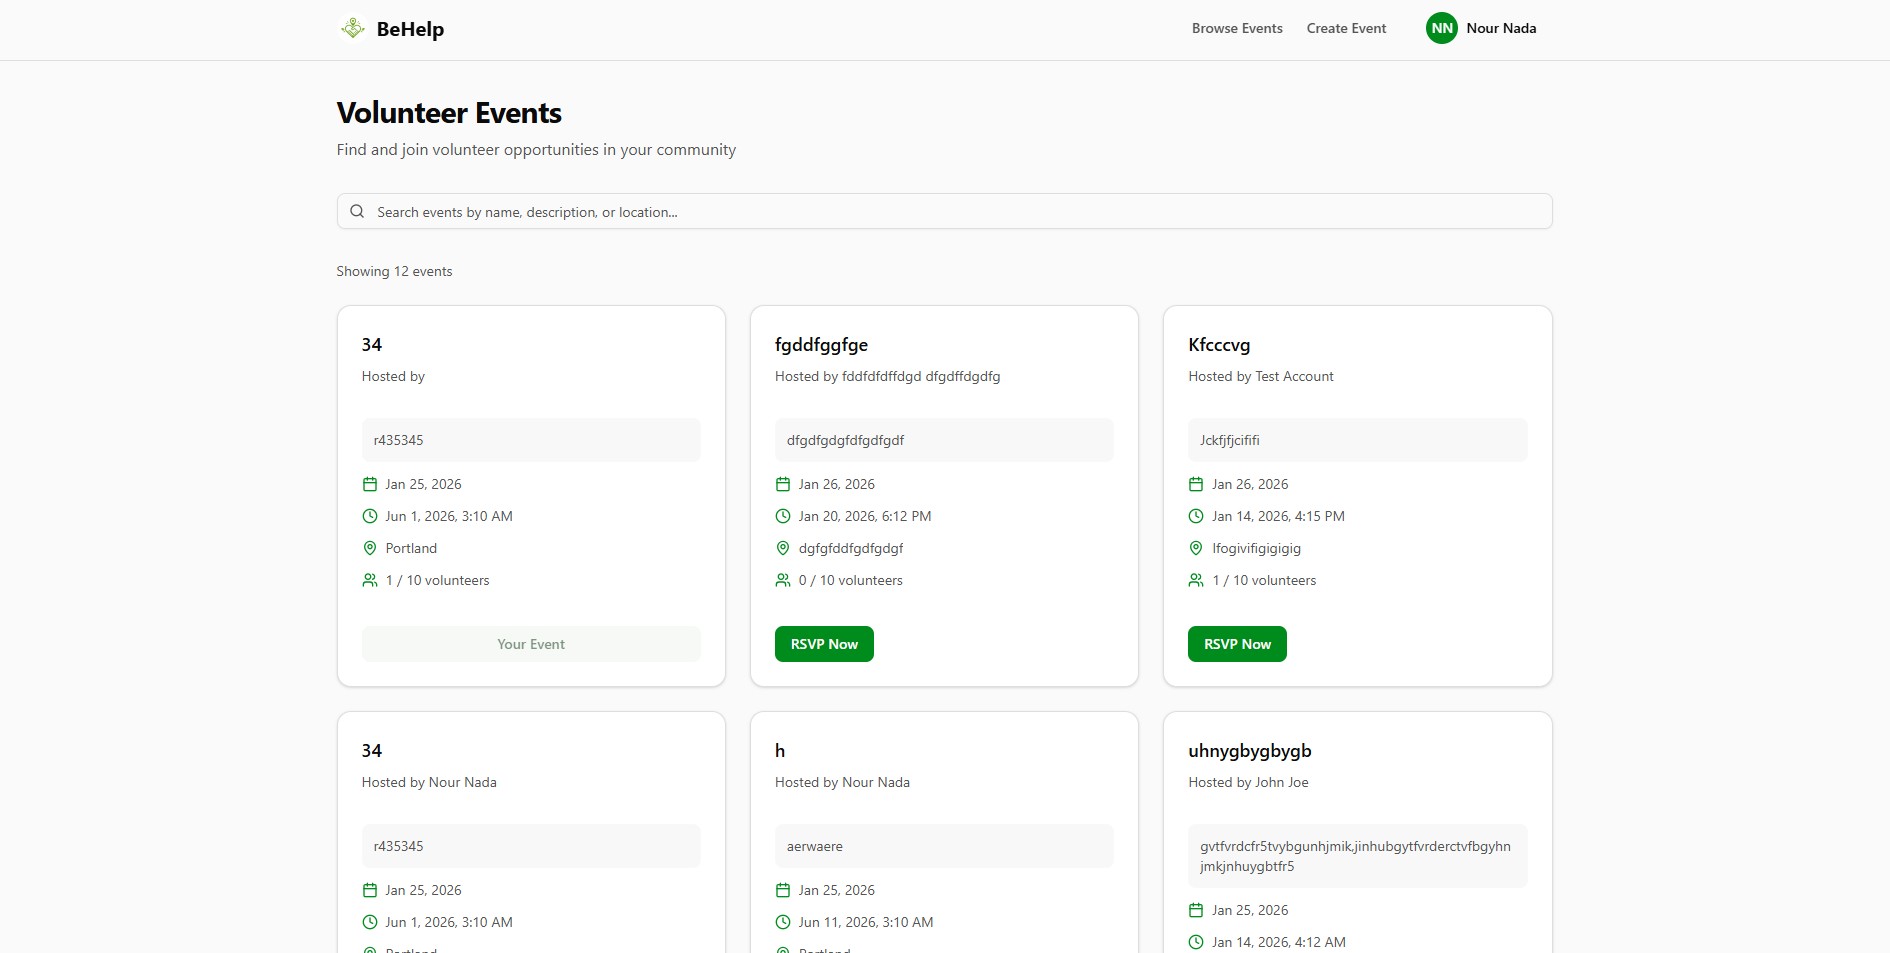Click the clock icon beside Jan 14, 2026, 4:12 AM
1890x953 pixels.
[x=1196, y=942]
